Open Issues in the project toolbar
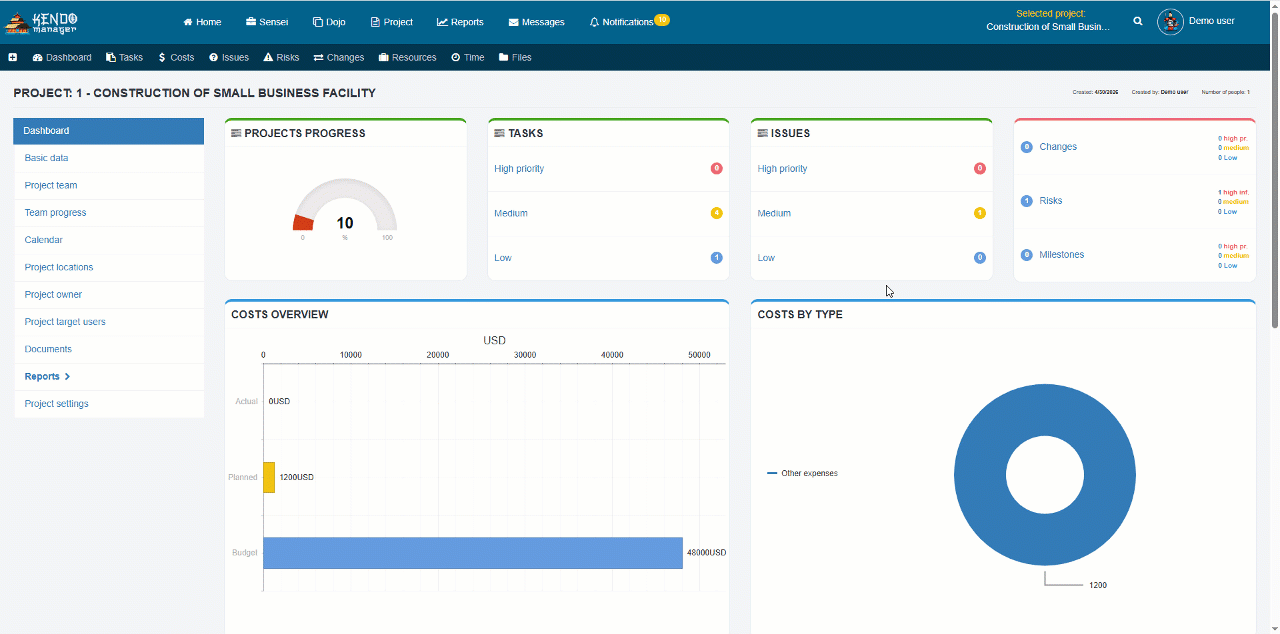 pos(229,57)
